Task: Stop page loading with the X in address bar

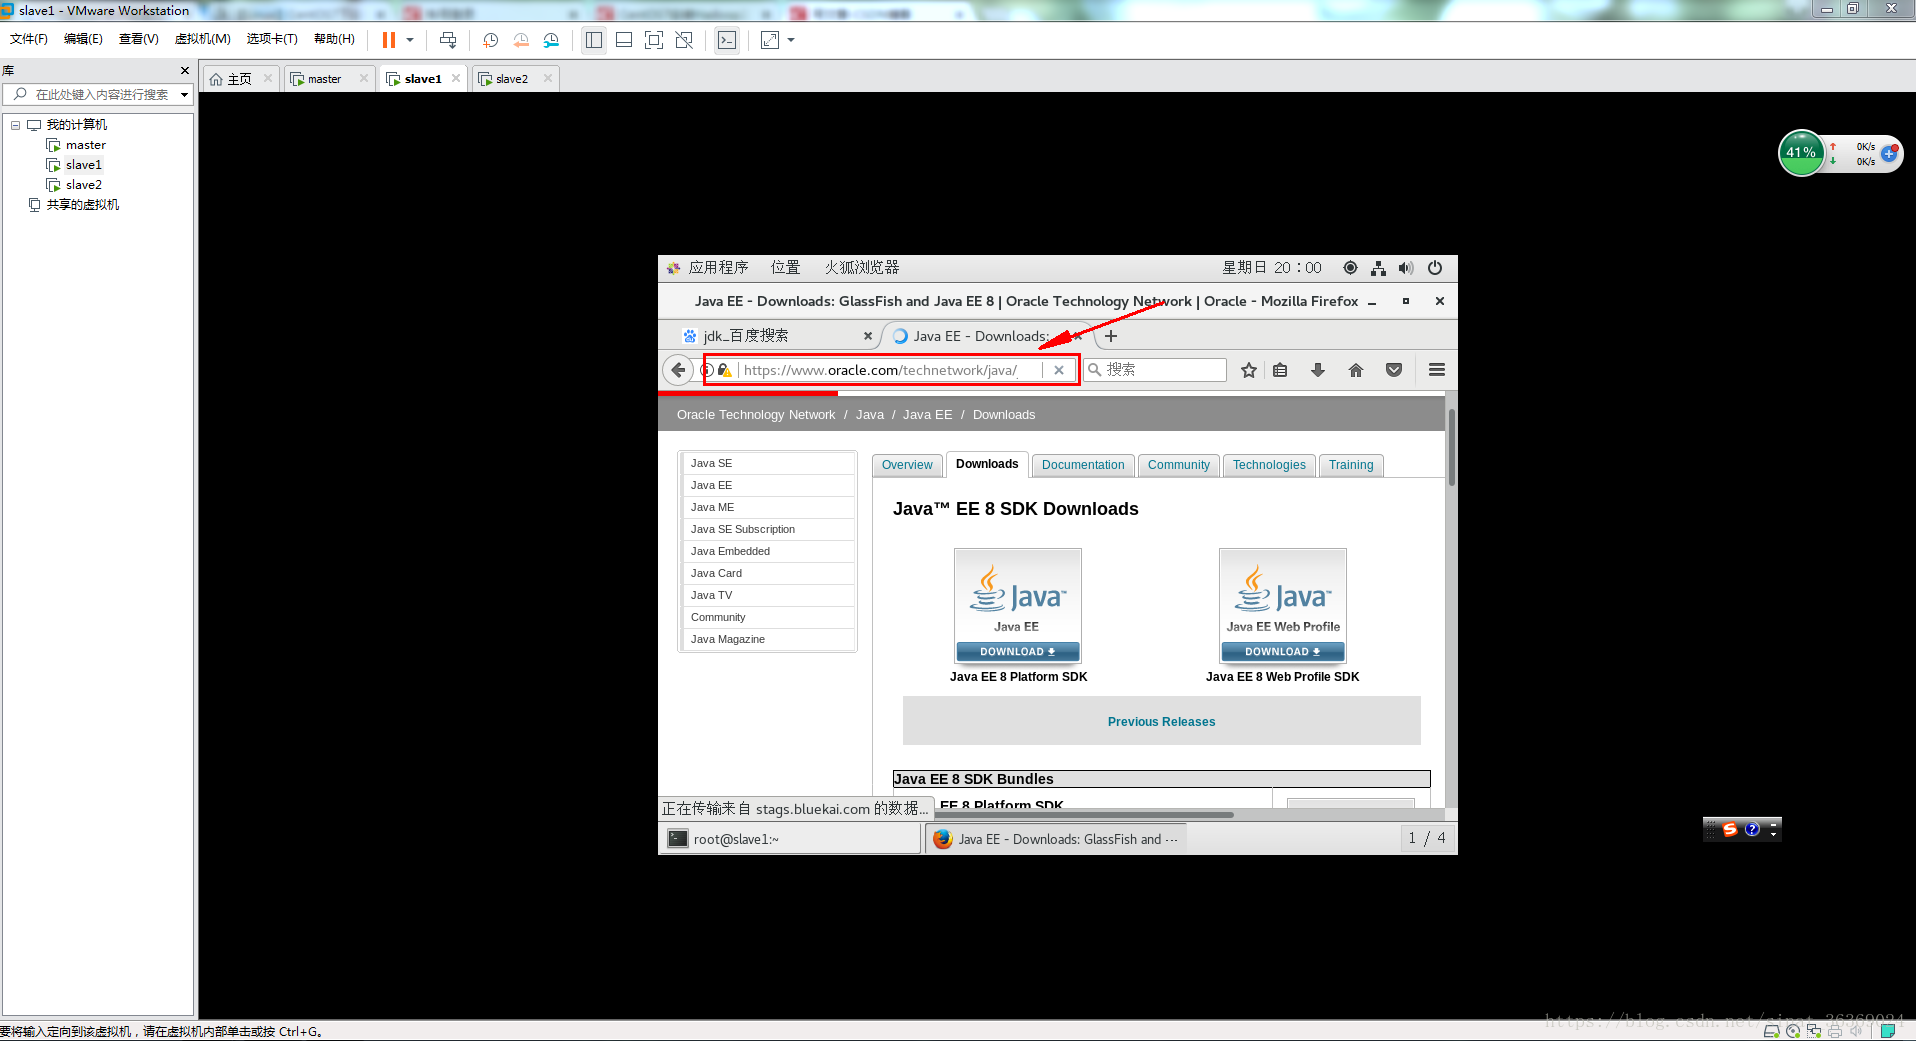Action: point(1059,370)
